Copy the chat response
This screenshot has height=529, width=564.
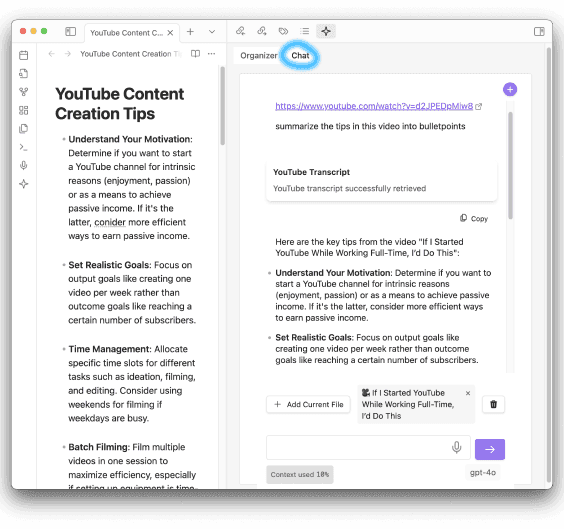tap(474, 219)
